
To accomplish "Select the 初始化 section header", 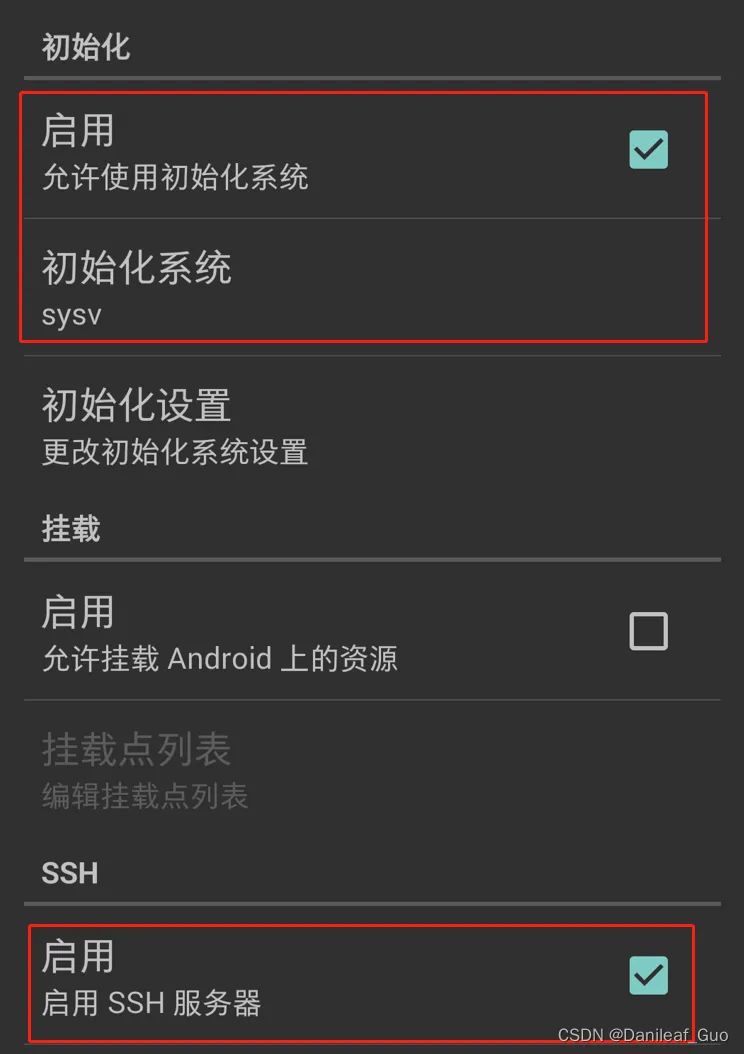I will (x=85, y=47).
